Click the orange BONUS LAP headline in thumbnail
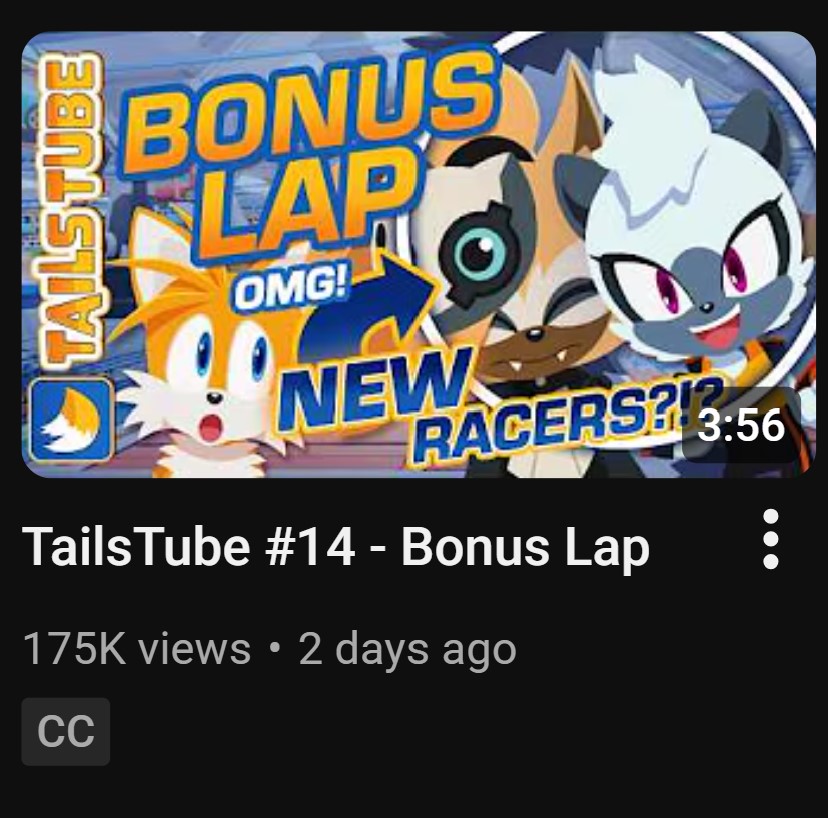The height and width of the screenshot is (818, 828). coord(306,153)
